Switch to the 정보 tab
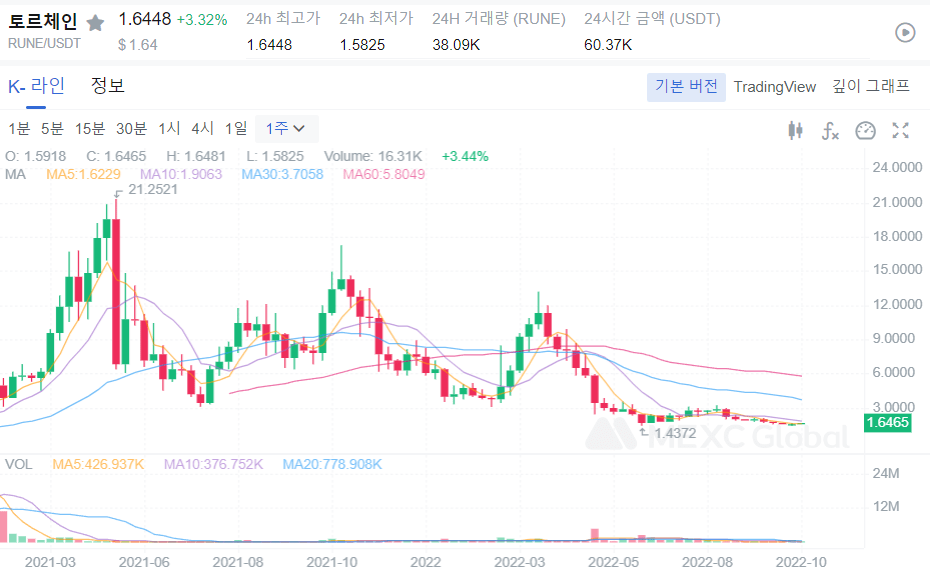Image resolution: width=930 pixels, height=577 pixels. [107, 85]
